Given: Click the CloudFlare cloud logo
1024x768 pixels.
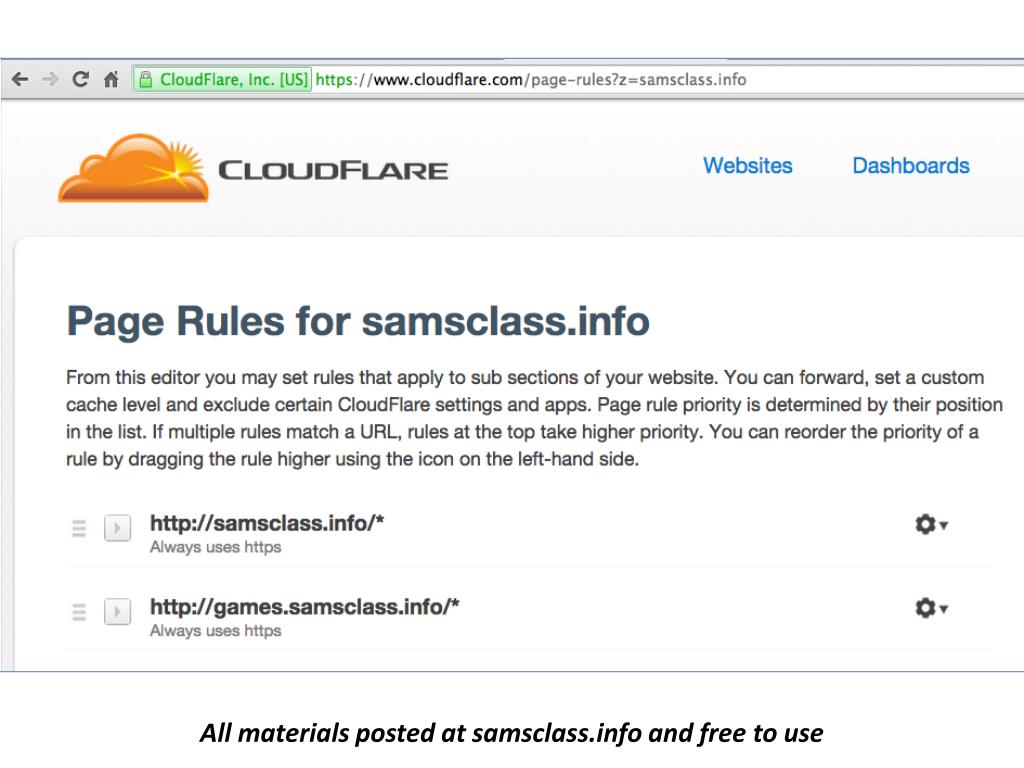Looking at the screenshot, I should (x=134, y=168).
